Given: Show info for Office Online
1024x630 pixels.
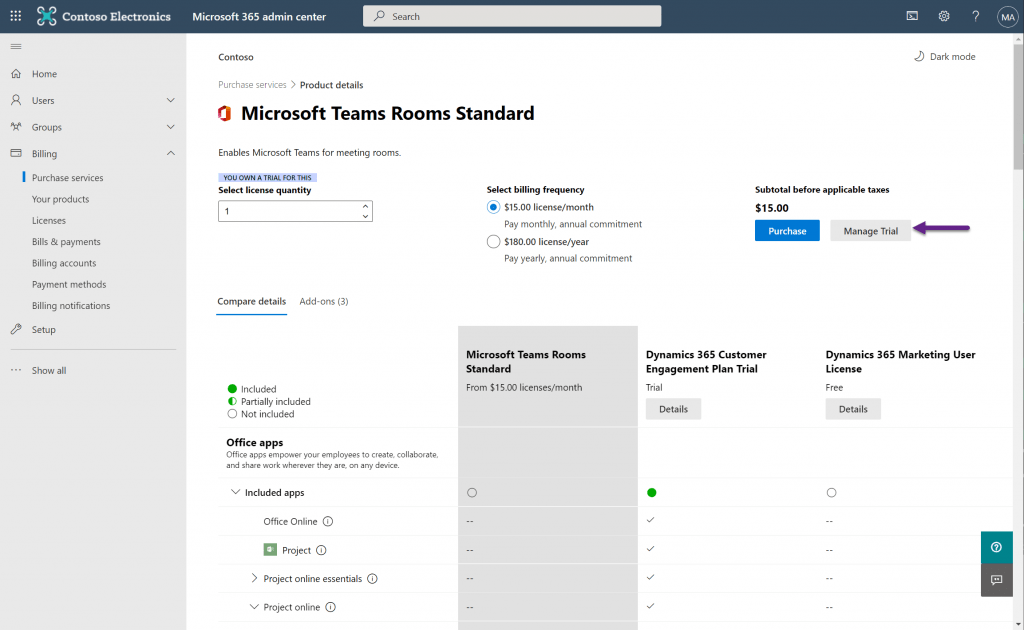Looking at the screenshot, I should (328, 521).
